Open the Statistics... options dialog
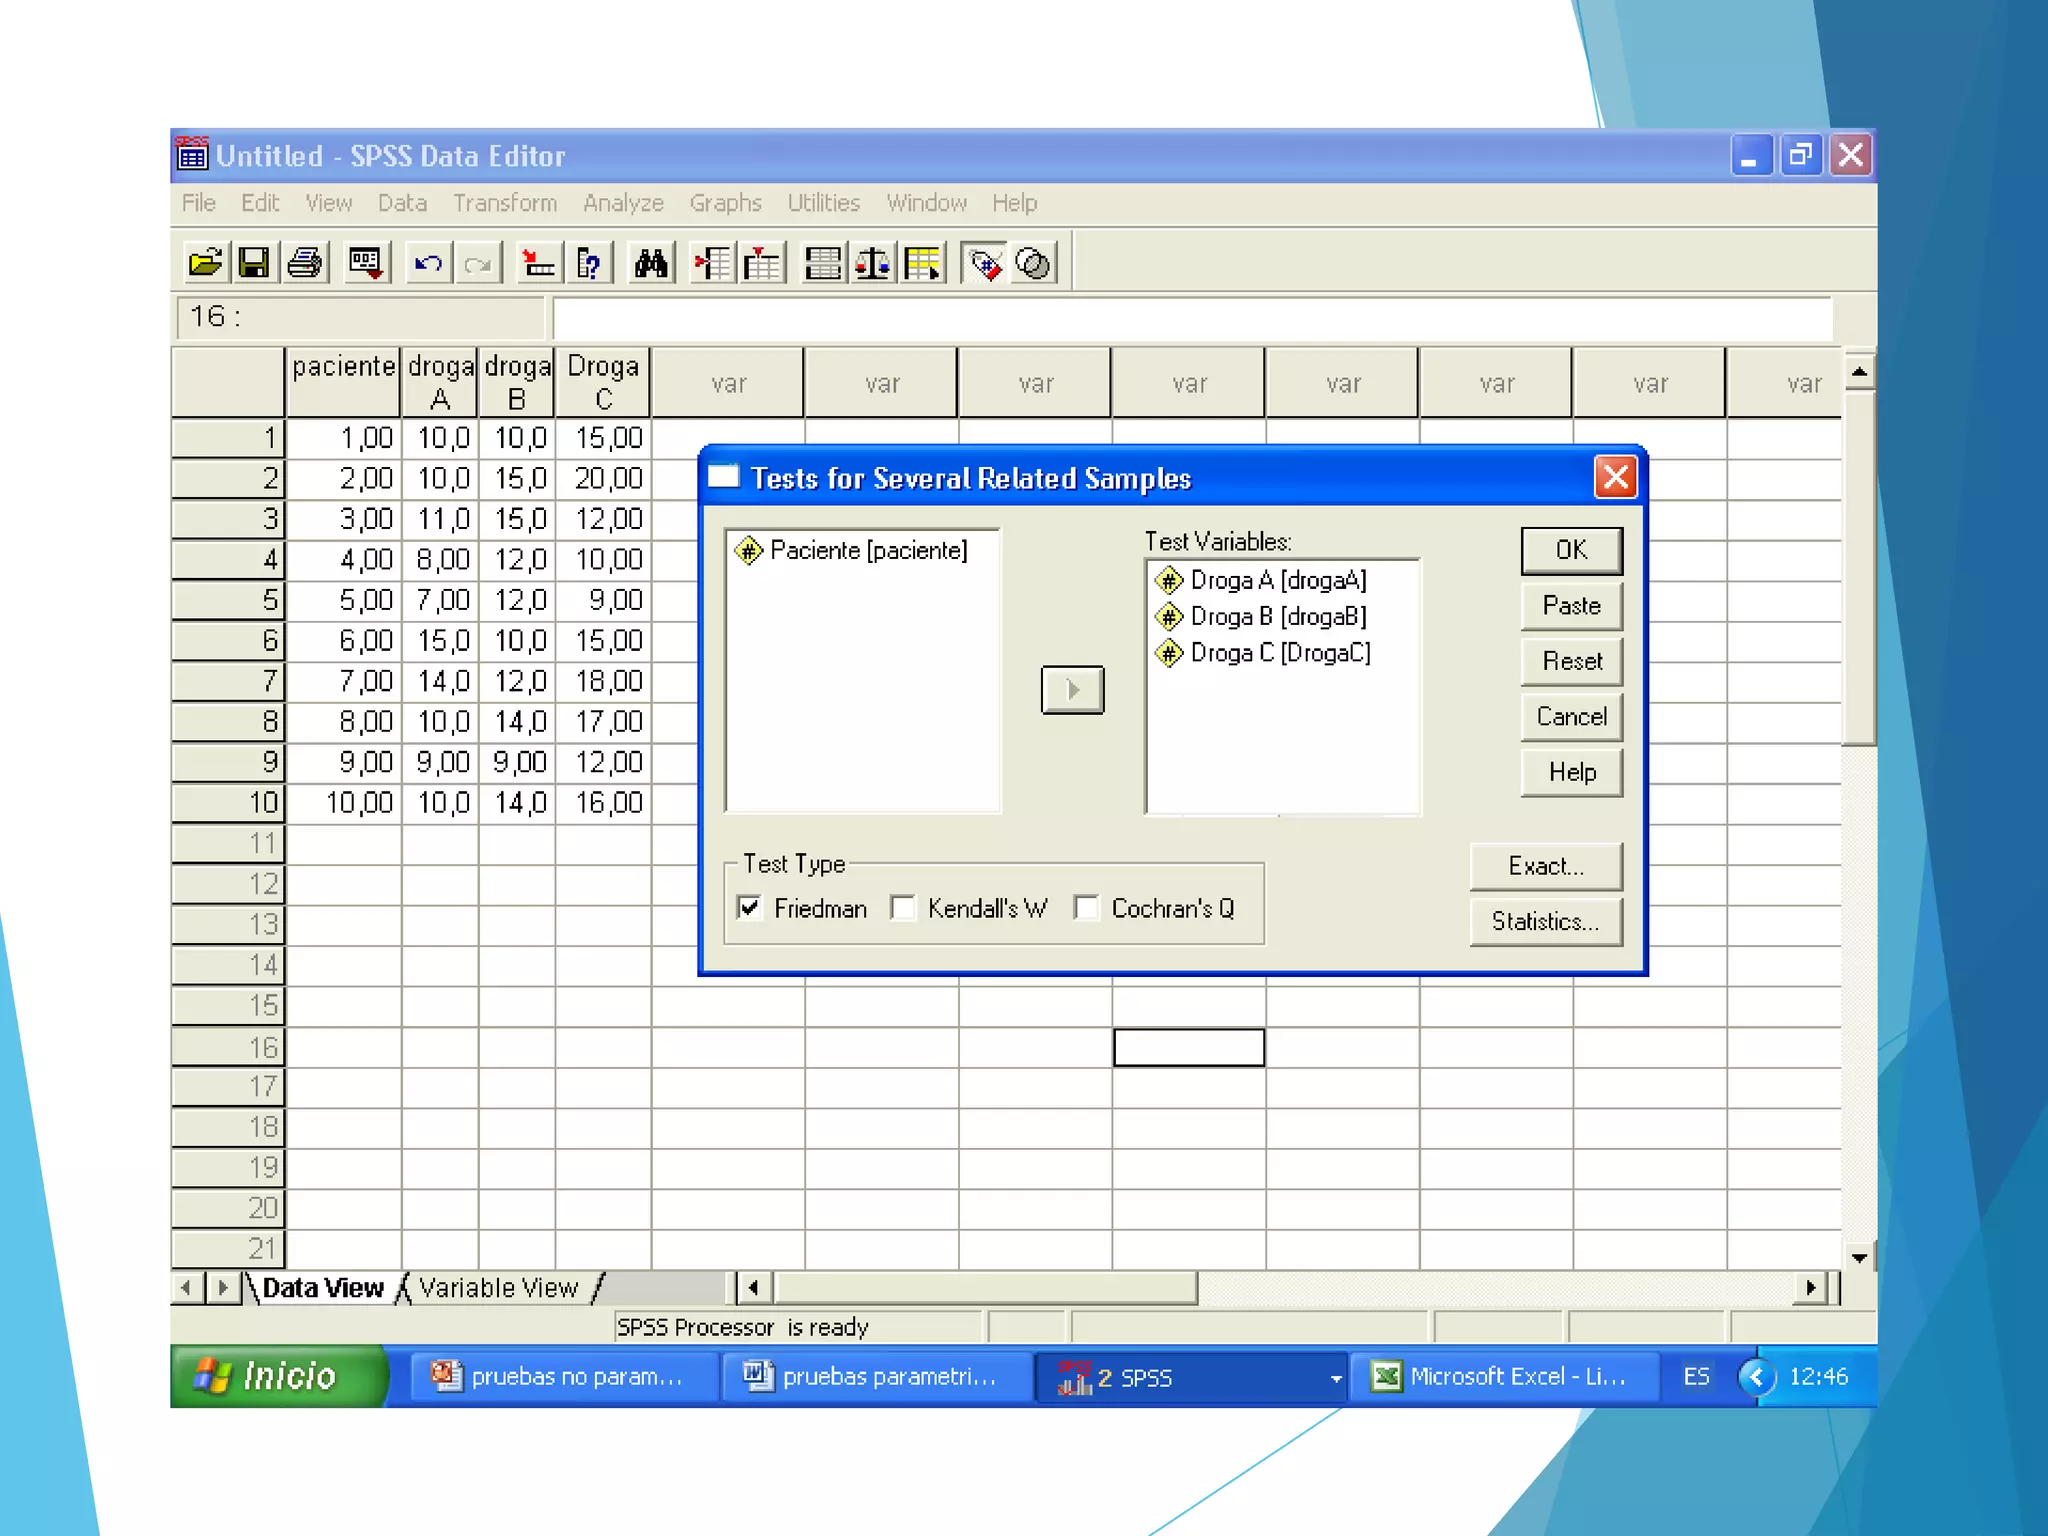 point(1545,921)
